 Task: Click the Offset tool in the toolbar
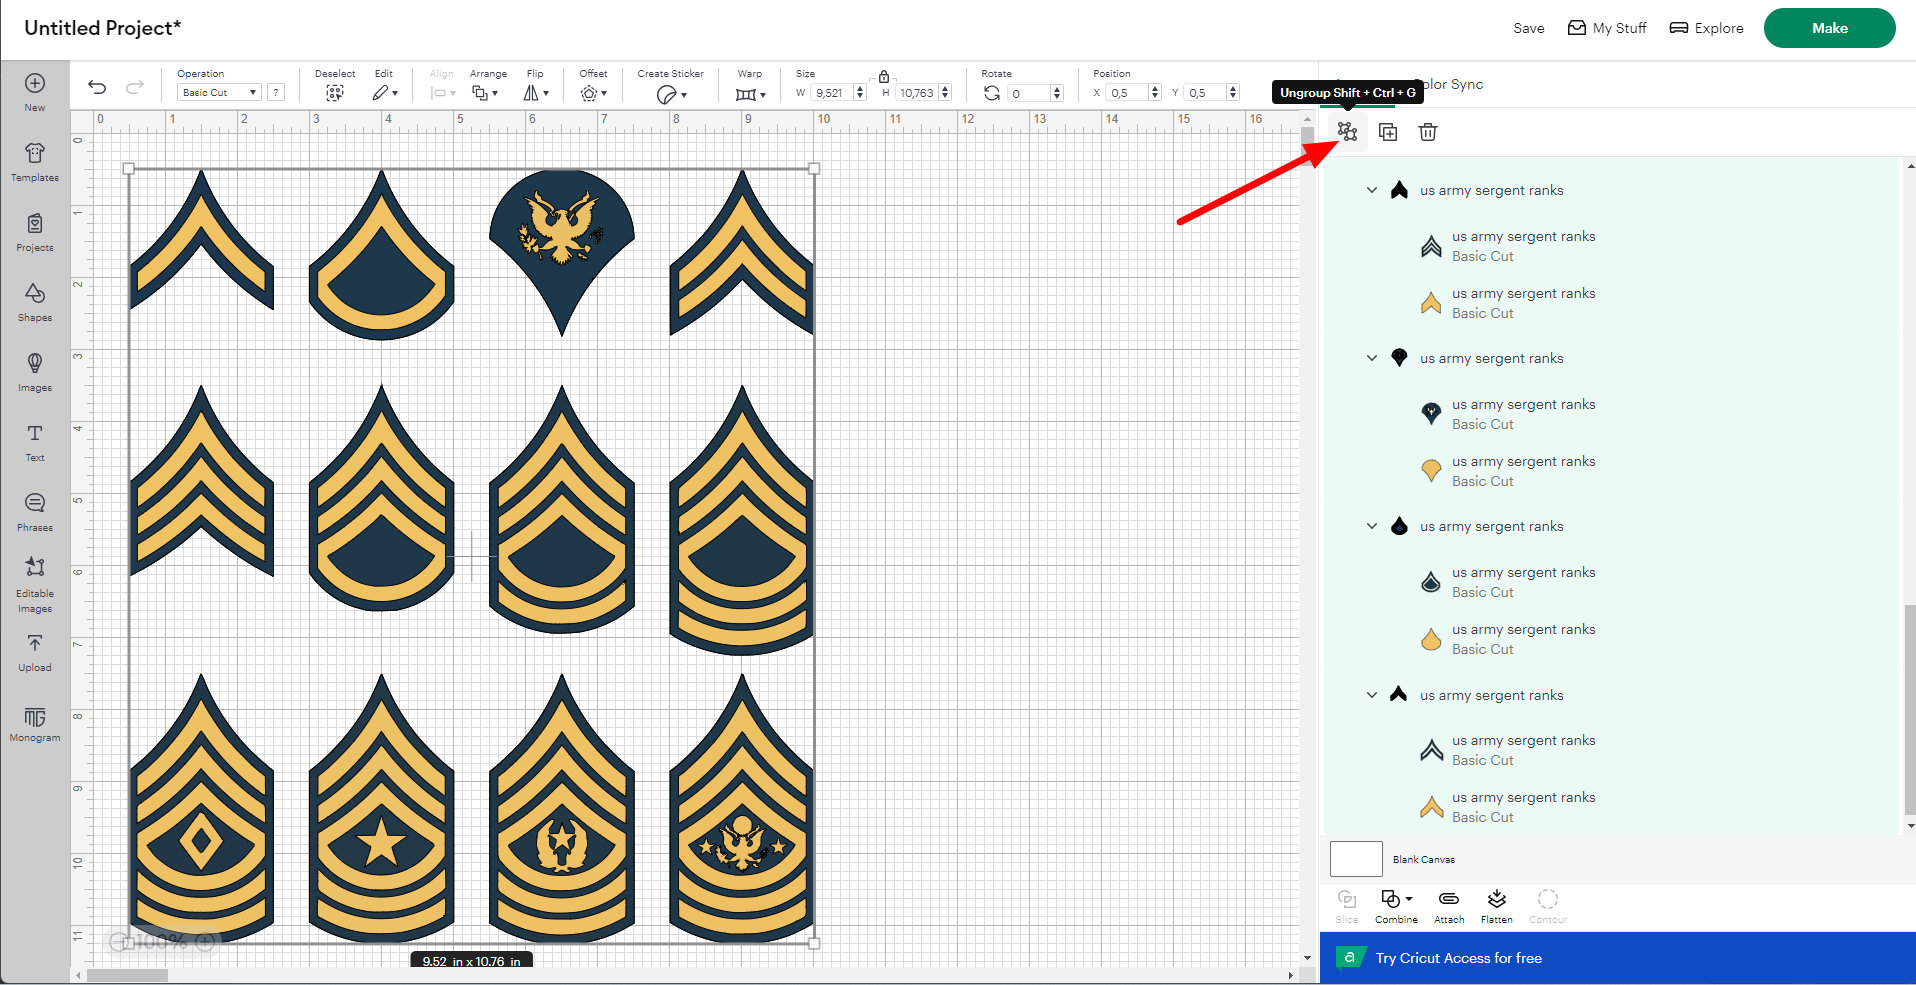pos(593,92)
